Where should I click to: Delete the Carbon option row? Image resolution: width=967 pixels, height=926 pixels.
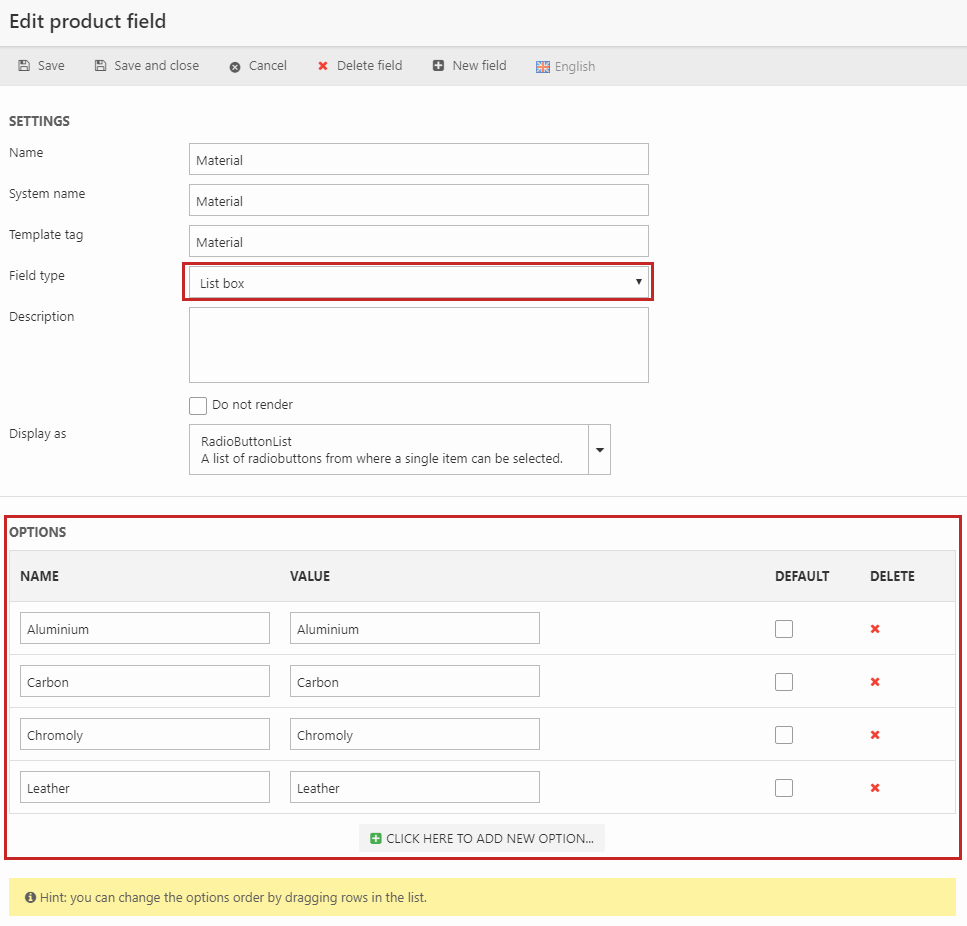point(874,682)
